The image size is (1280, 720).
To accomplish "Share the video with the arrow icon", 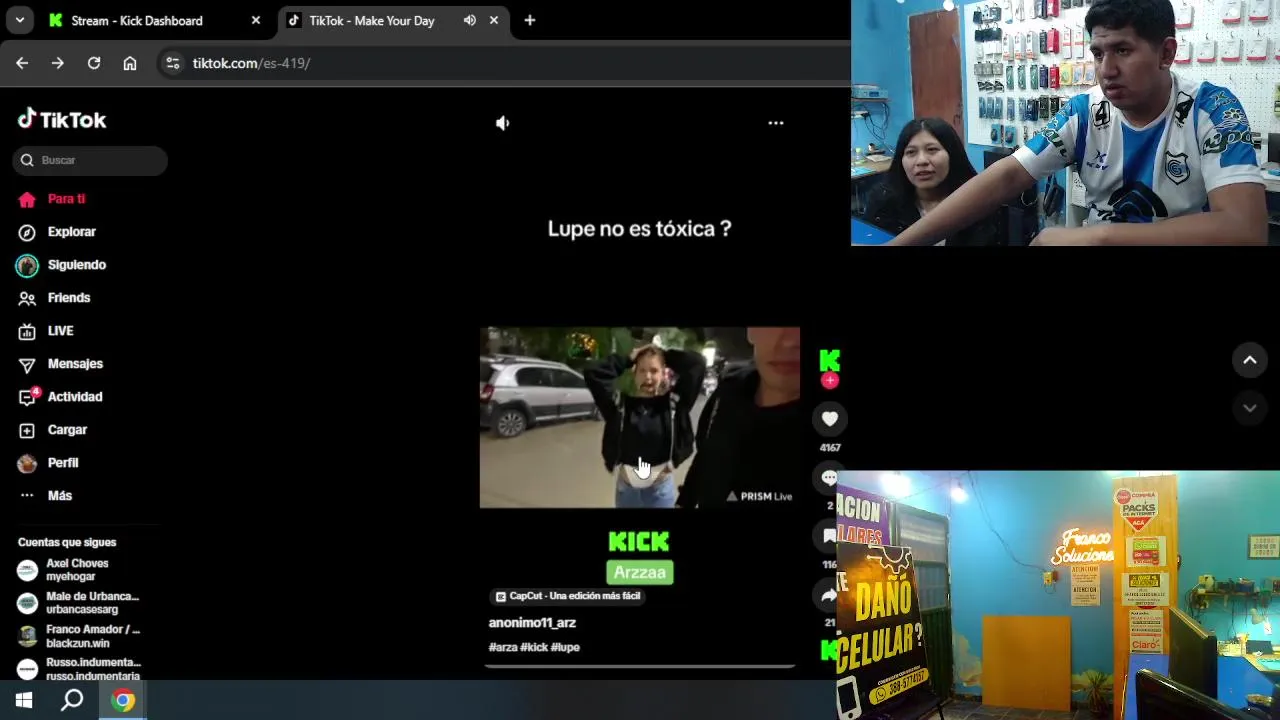I will [829, 596].
